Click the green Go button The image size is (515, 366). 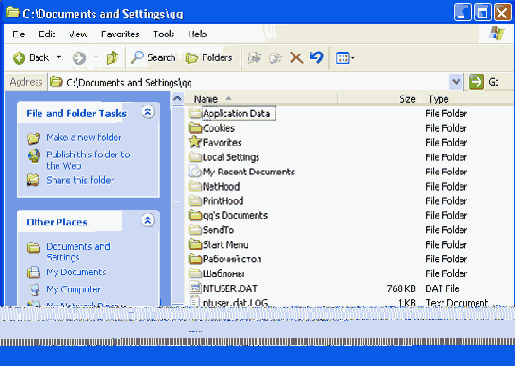[x=476, y=82]
